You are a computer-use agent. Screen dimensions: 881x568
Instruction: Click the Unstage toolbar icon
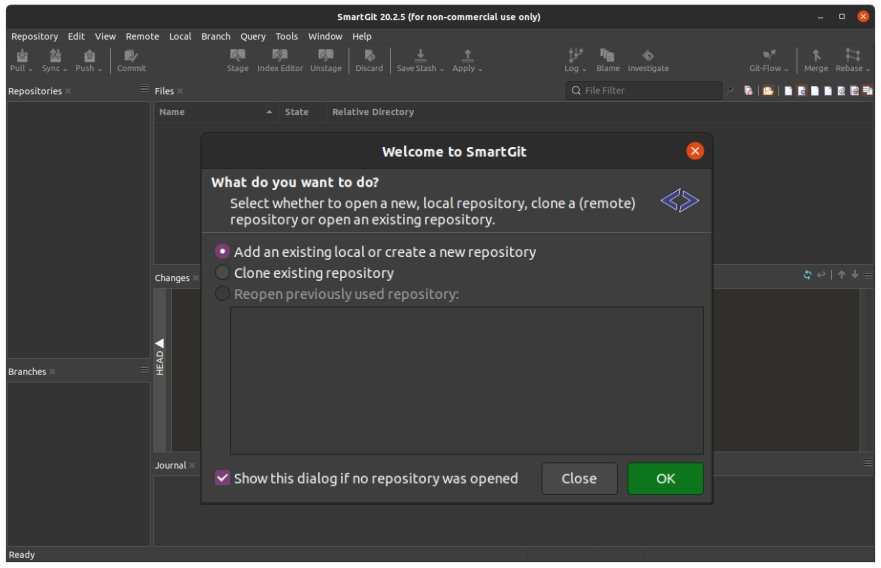click(326, 56)
